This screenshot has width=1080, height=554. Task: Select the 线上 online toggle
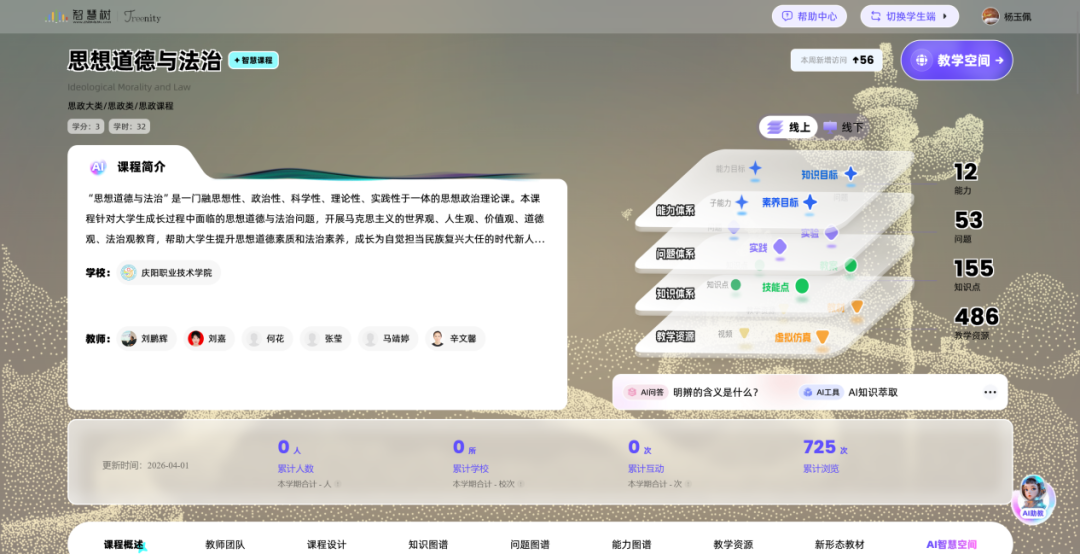[x=789, y=127]
